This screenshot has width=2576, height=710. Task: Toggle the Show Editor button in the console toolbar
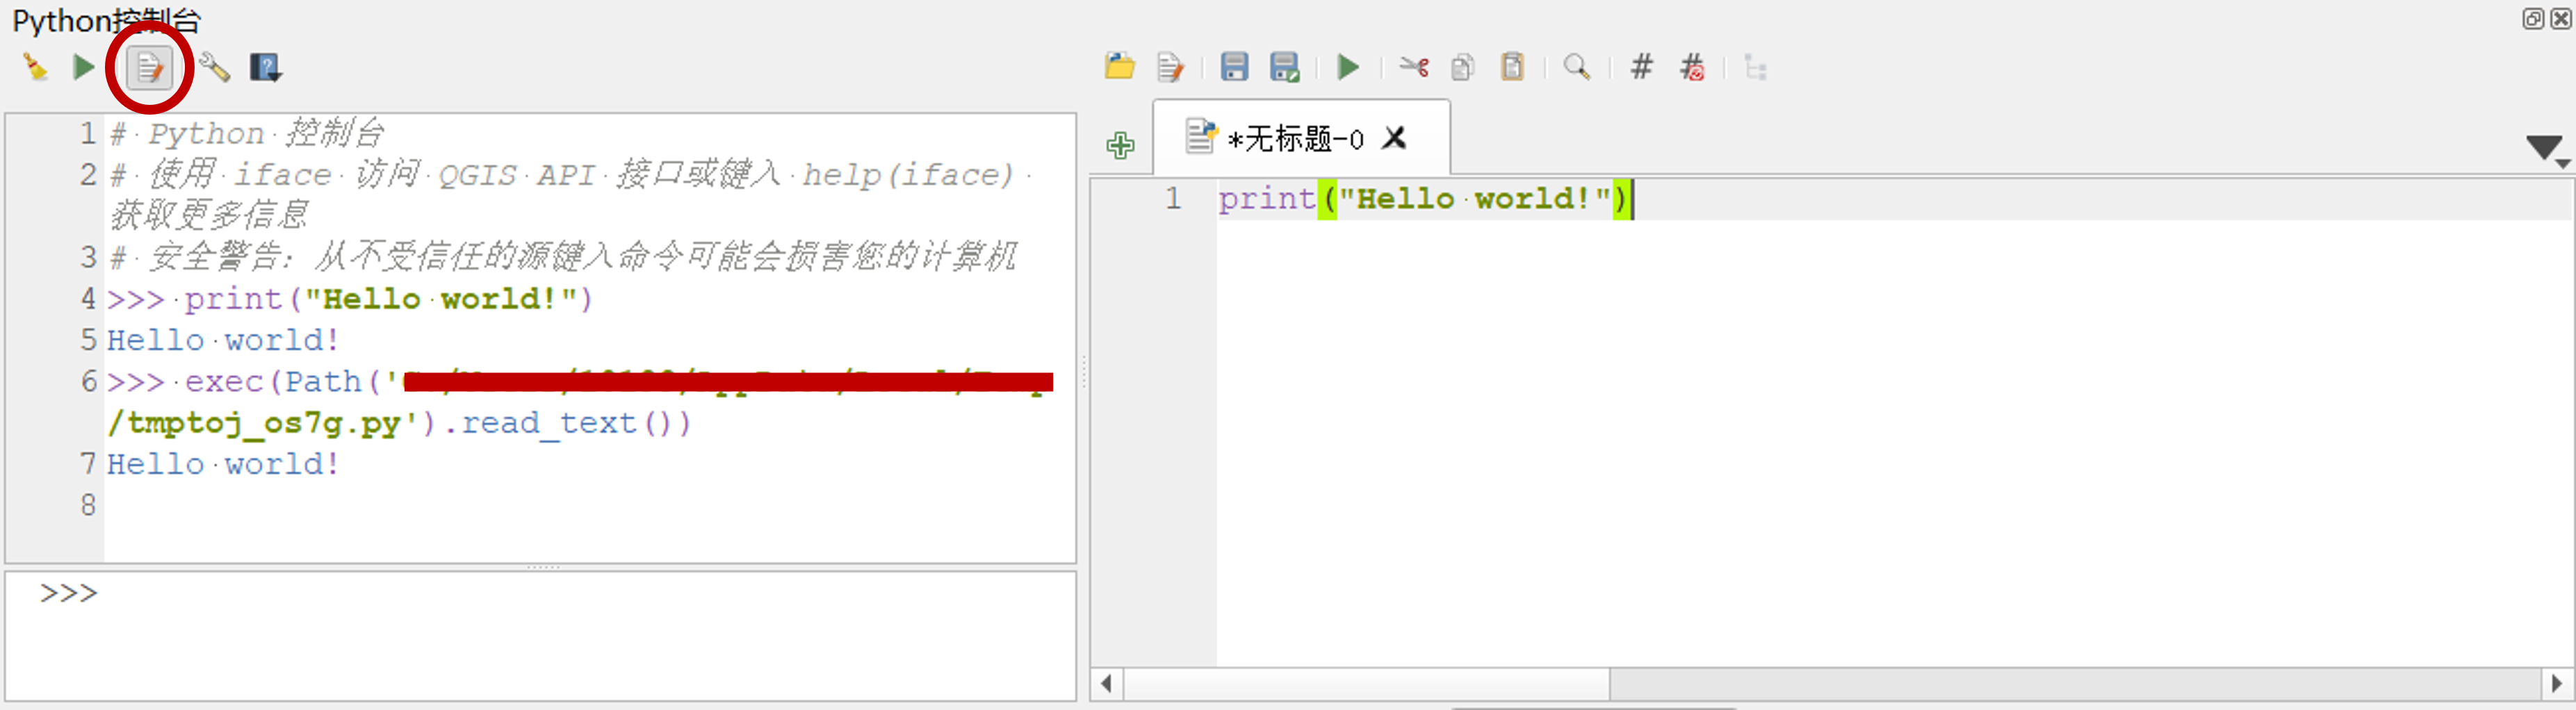click(149, 68)
